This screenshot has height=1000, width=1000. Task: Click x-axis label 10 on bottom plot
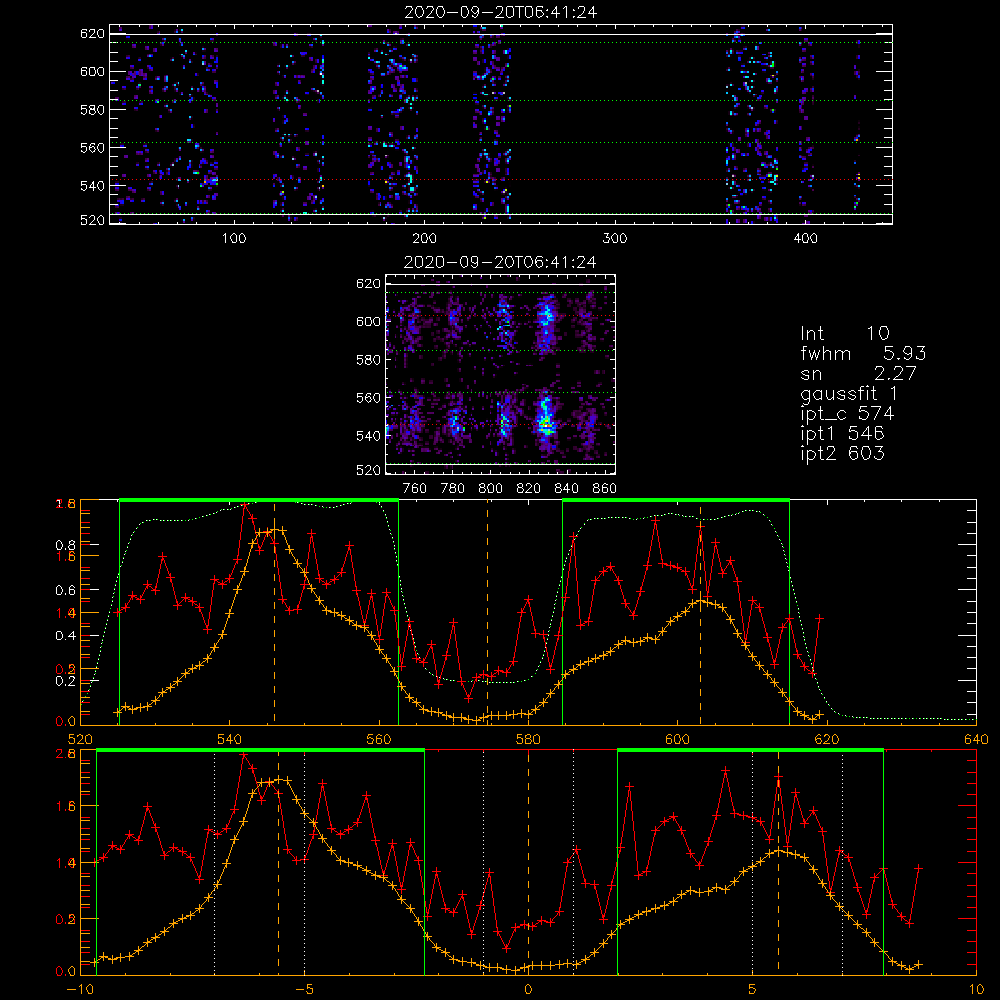(x=976, y=990)
